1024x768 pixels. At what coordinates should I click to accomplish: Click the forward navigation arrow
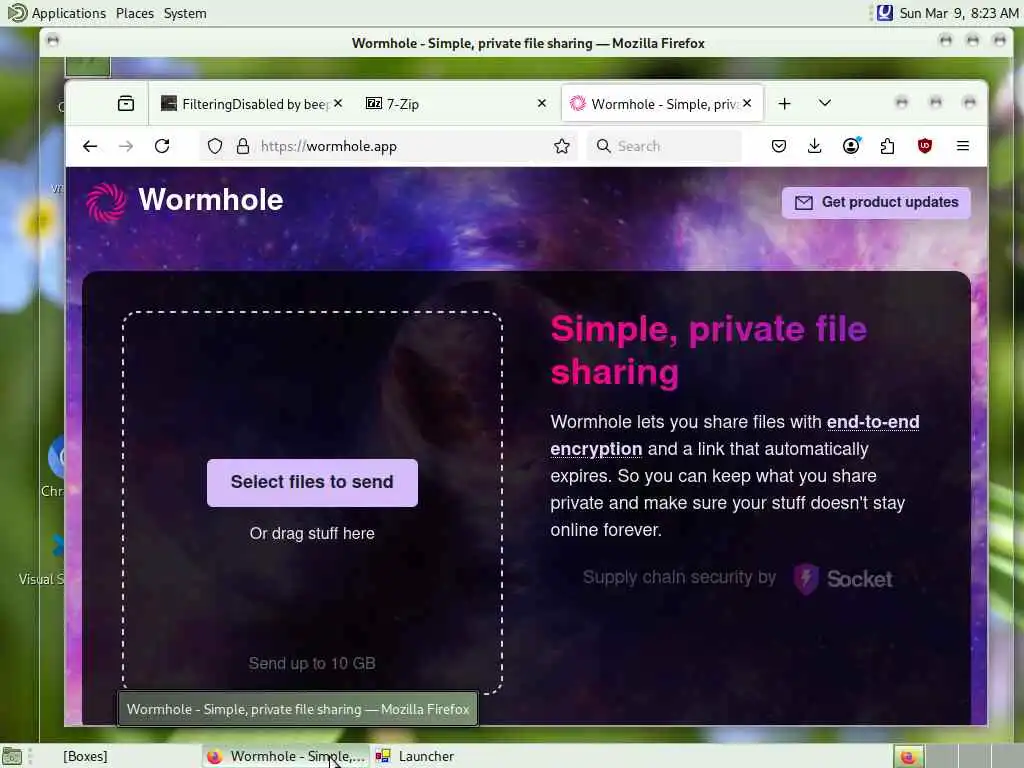click(x=126, y=146)
